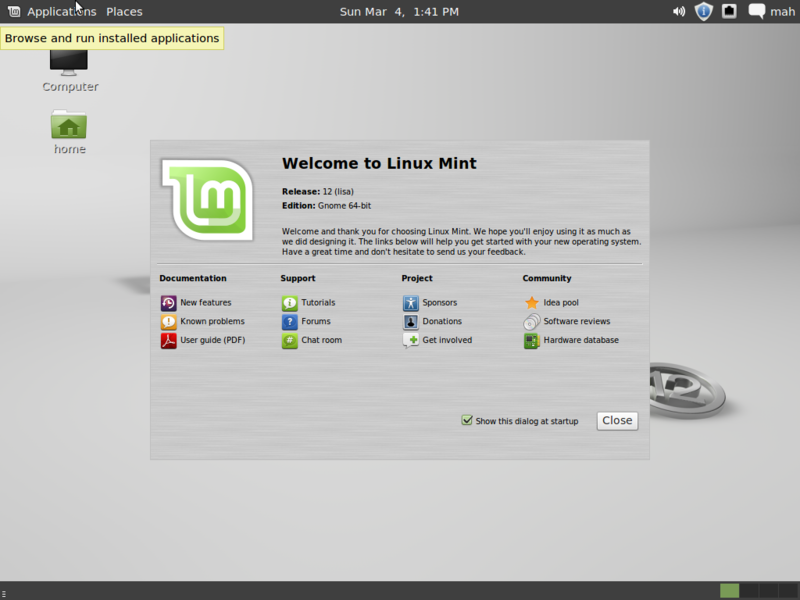Click the Tutorials info icon
Screen dimensions: 800x600
pyautogui.click(x=289, y=303)
